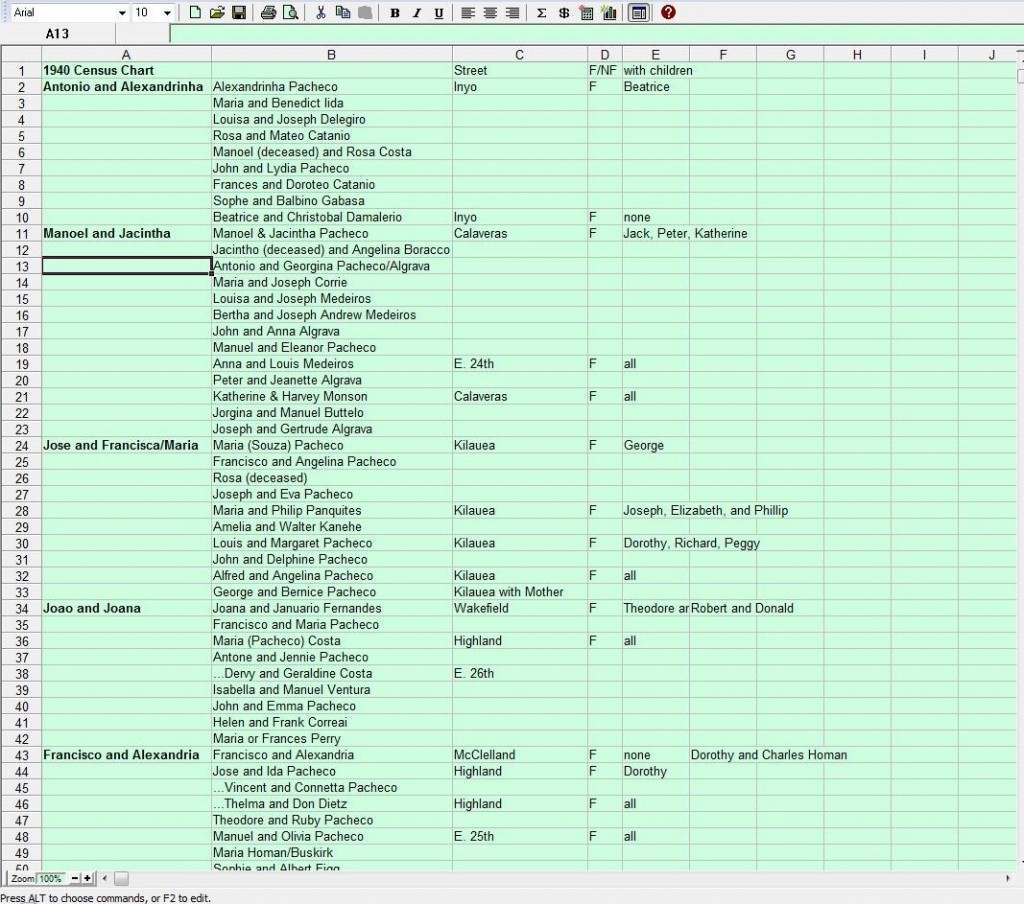Select cell 'Alexandrinha Pacheco'
The width and height of the screenshot is (1024, 904).
click(331, 87)
